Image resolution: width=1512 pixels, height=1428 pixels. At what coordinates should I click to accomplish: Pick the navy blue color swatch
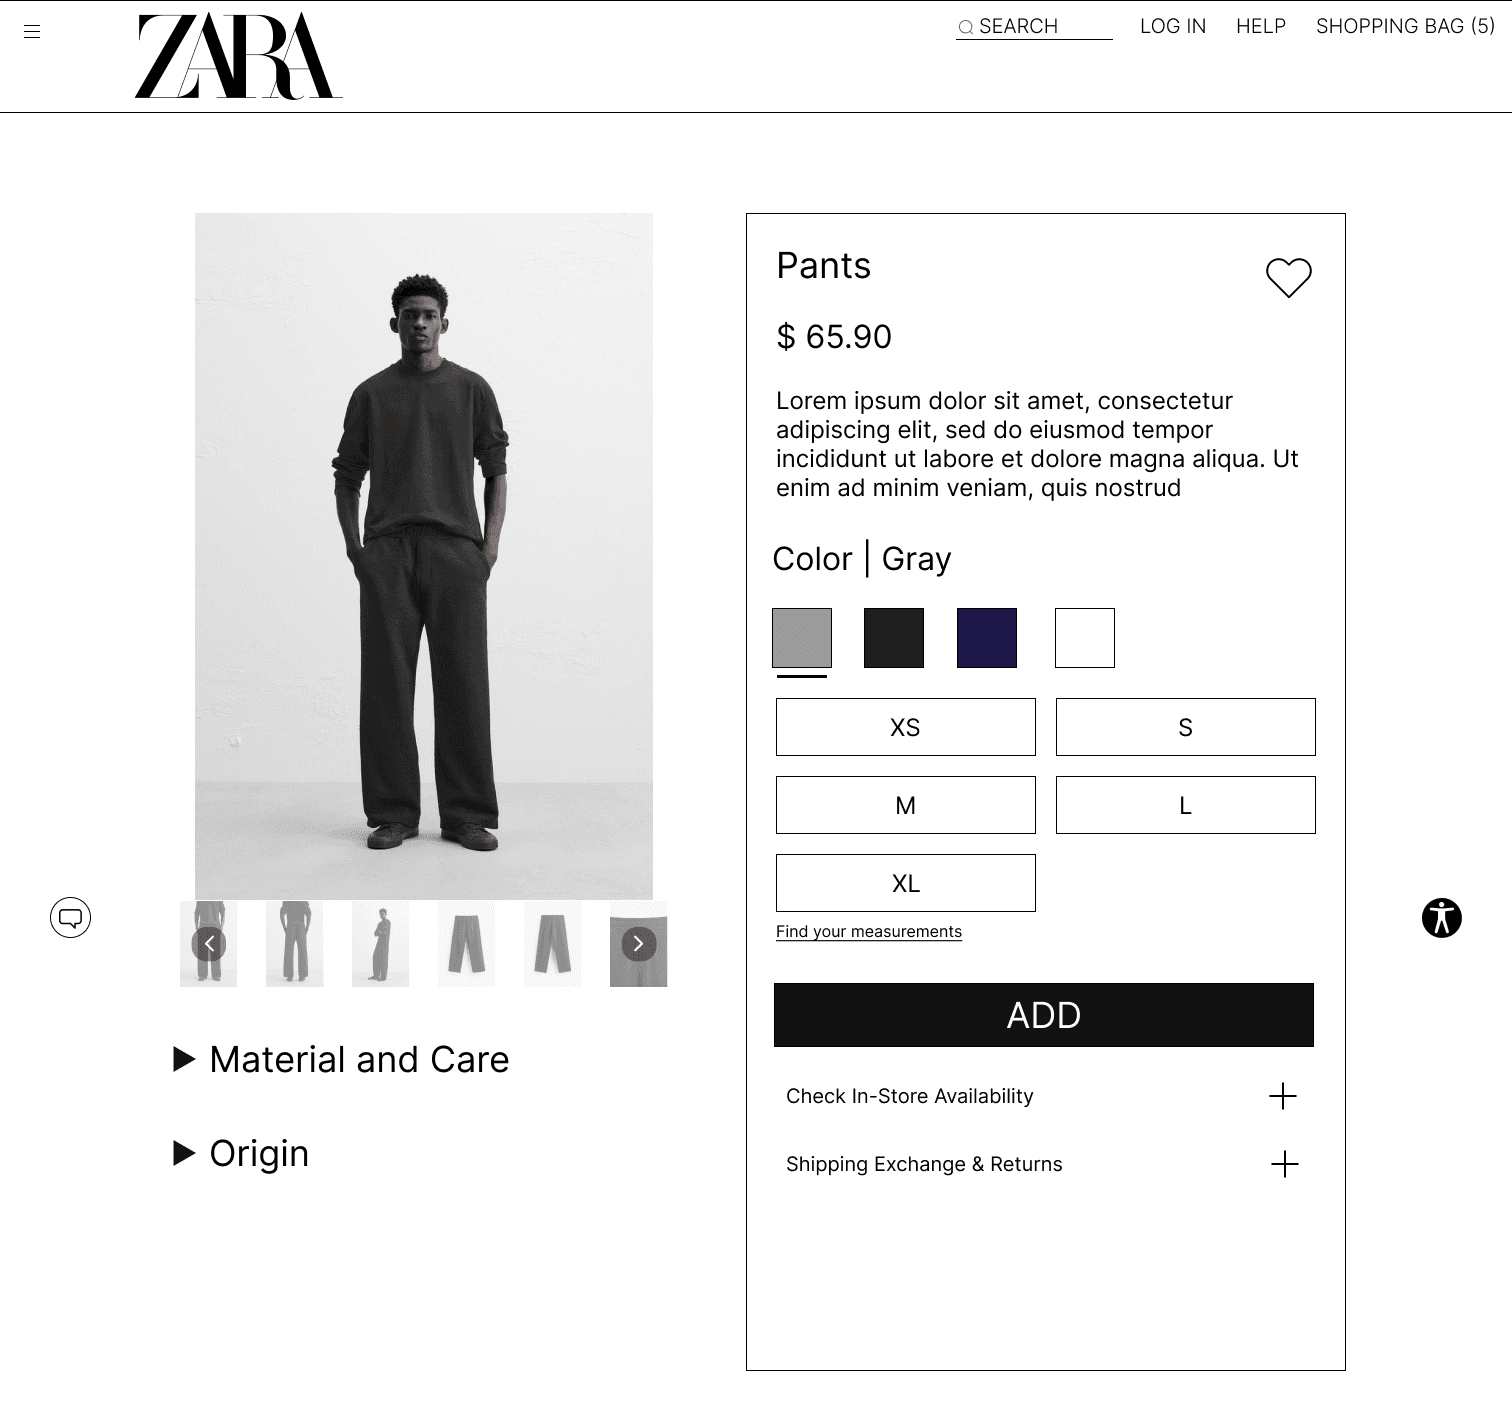click(987, 638)
